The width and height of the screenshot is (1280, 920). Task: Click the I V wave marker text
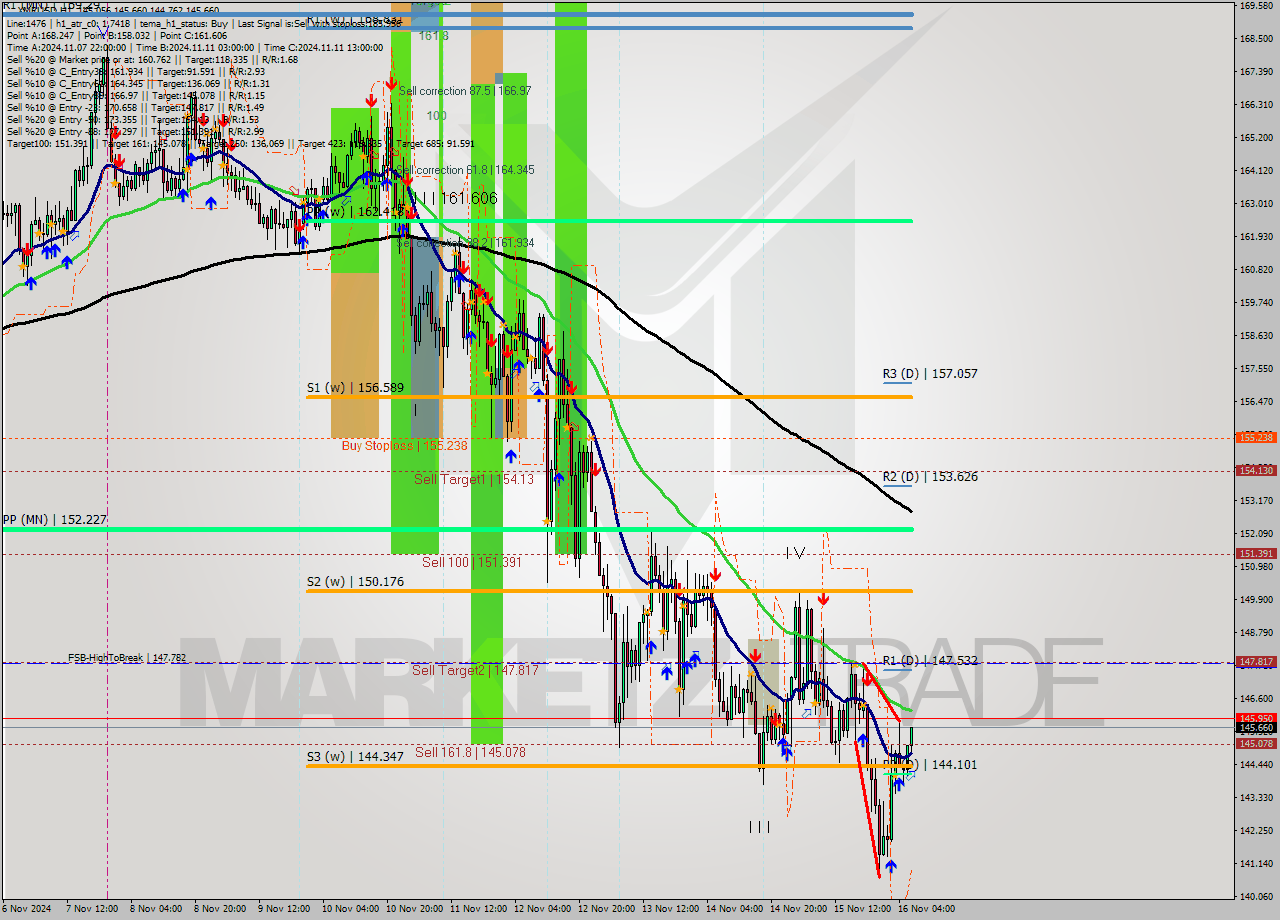coord(795,553)
